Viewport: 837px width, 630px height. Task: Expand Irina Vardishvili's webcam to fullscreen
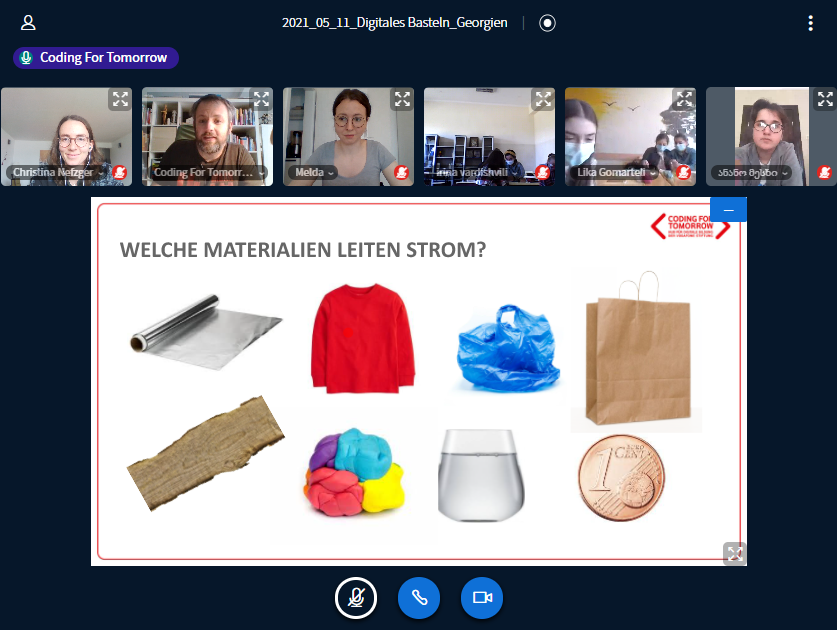542,99
